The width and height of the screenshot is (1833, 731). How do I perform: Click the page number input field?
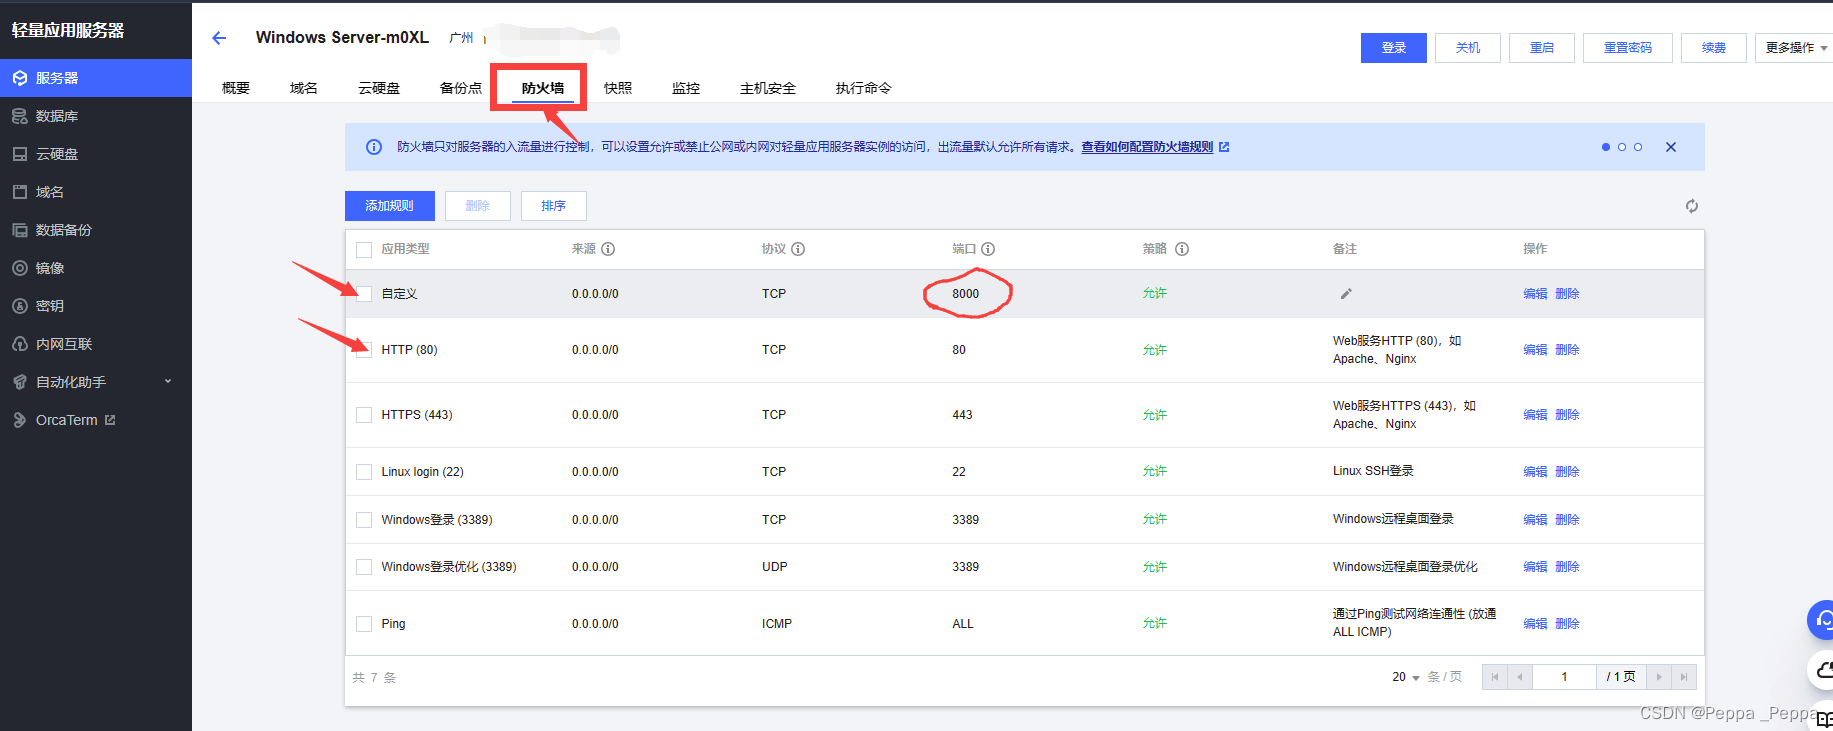coord(1564,677)
